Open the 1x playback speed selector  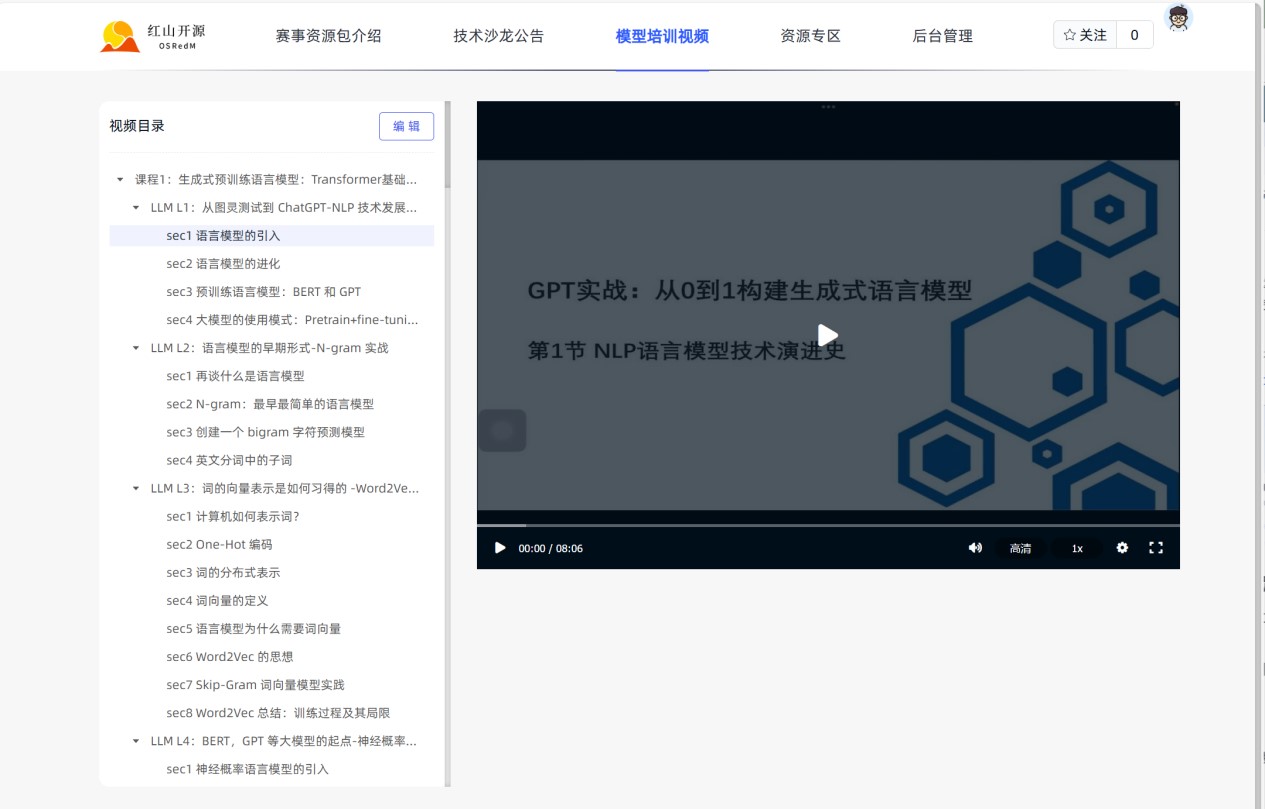coord(1077,548)
